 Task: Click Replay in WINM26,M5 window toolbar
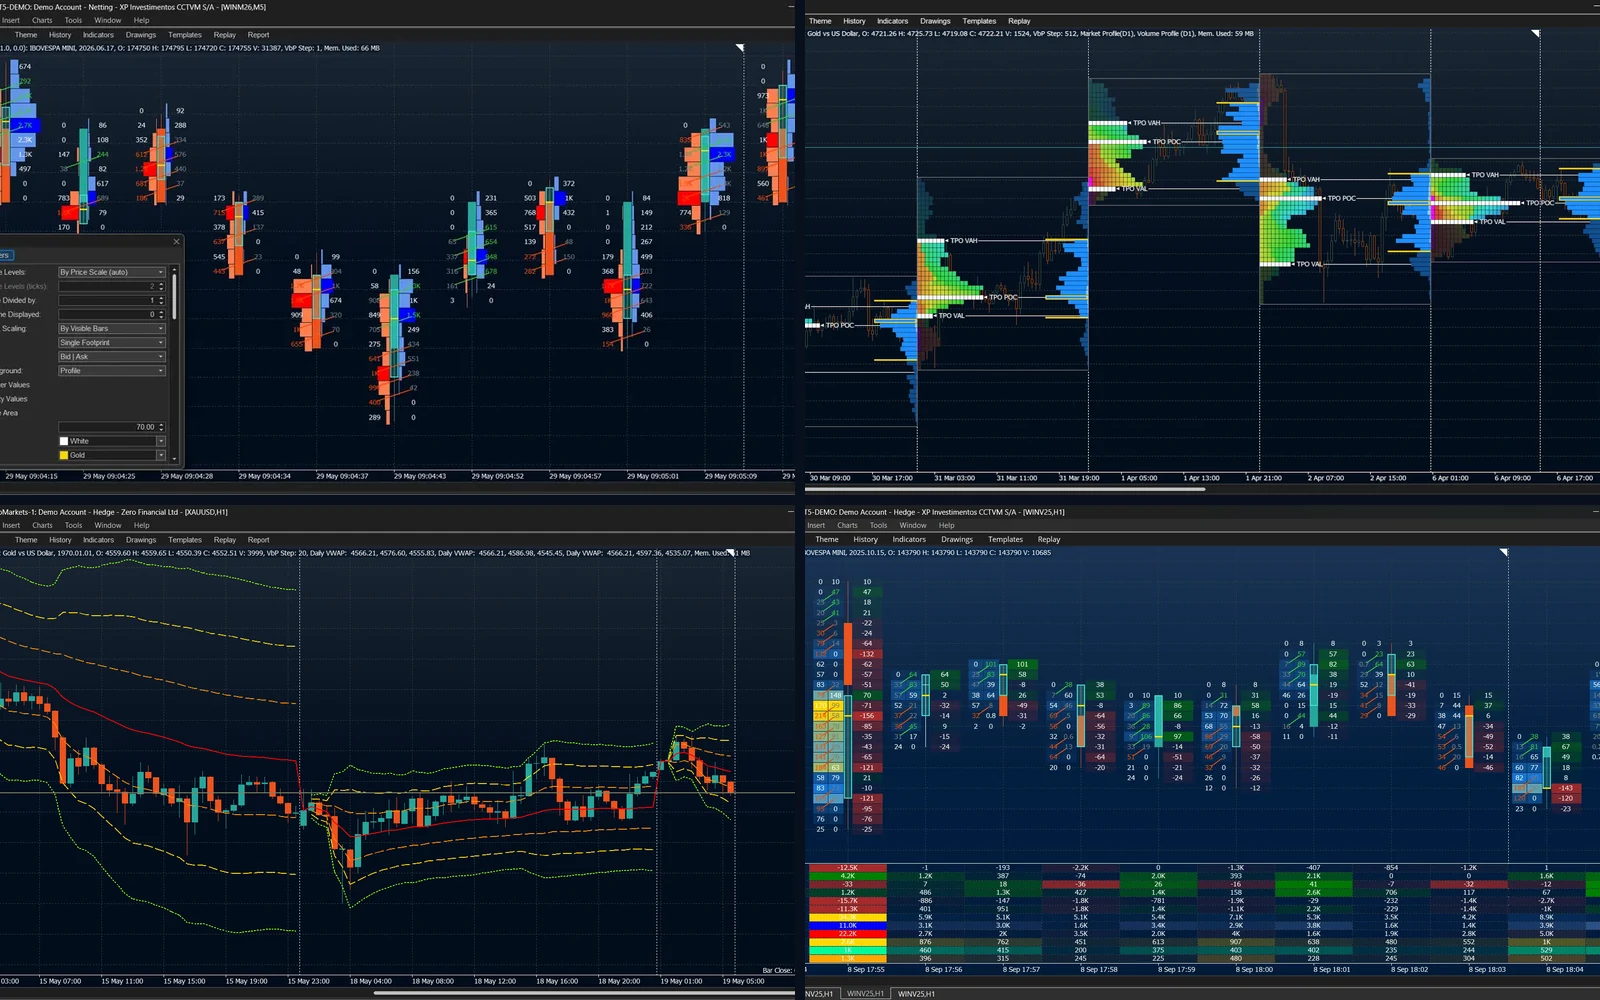(225, 35)
